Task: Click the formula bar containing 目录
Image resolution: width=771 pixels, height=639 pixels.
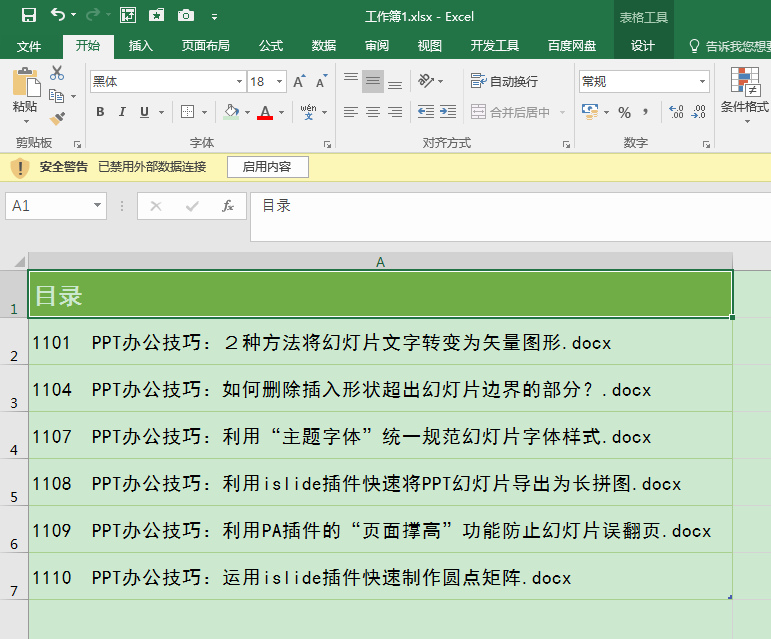Action: [510, 217]
